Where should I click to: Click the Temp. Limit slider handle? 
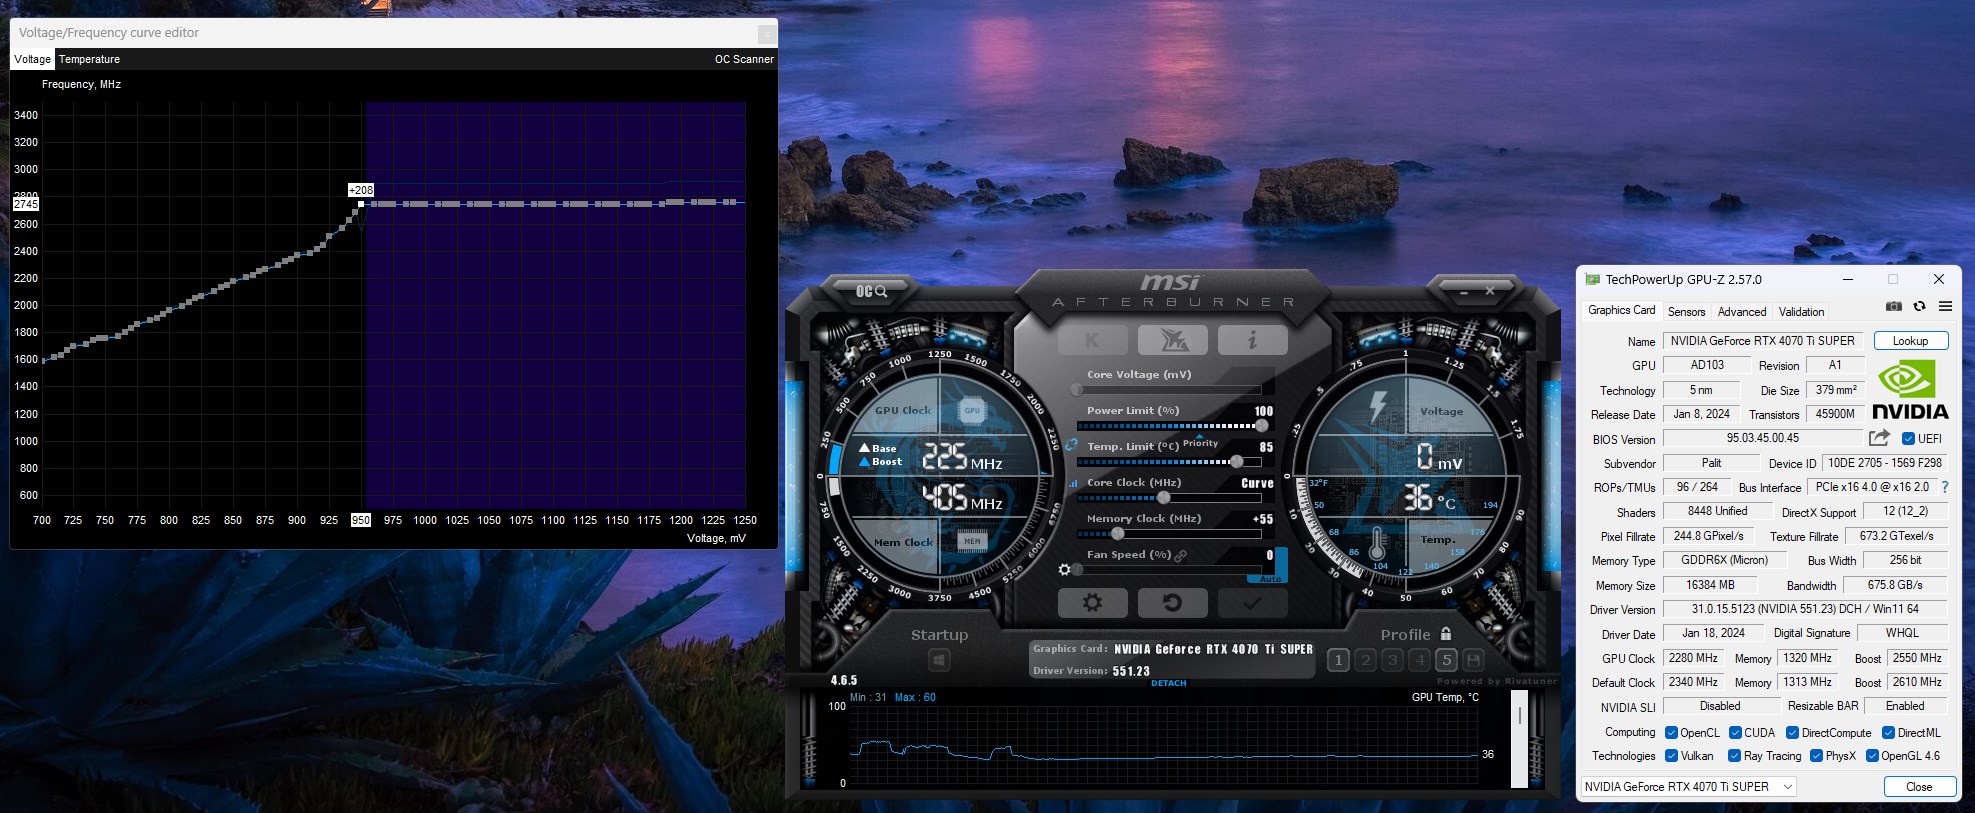1237,461
